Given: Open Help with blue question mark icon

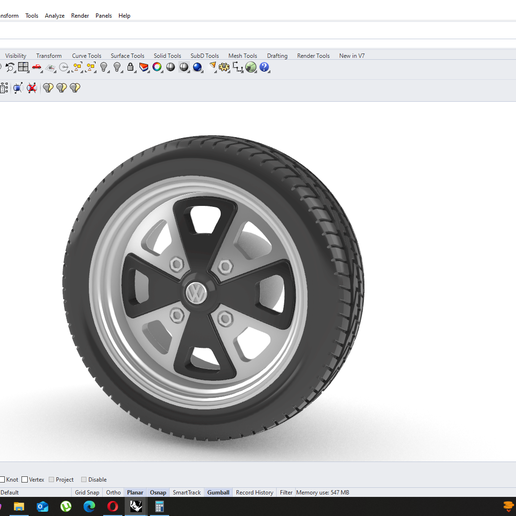Looking at the screenshot, I should pyautogui.click(x=264, y=67).
